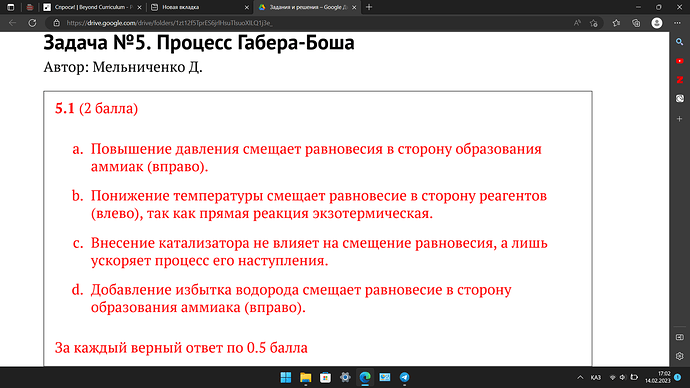
Task: Open Windows Settings from the taskbar
Action: (x=345, y=377)
